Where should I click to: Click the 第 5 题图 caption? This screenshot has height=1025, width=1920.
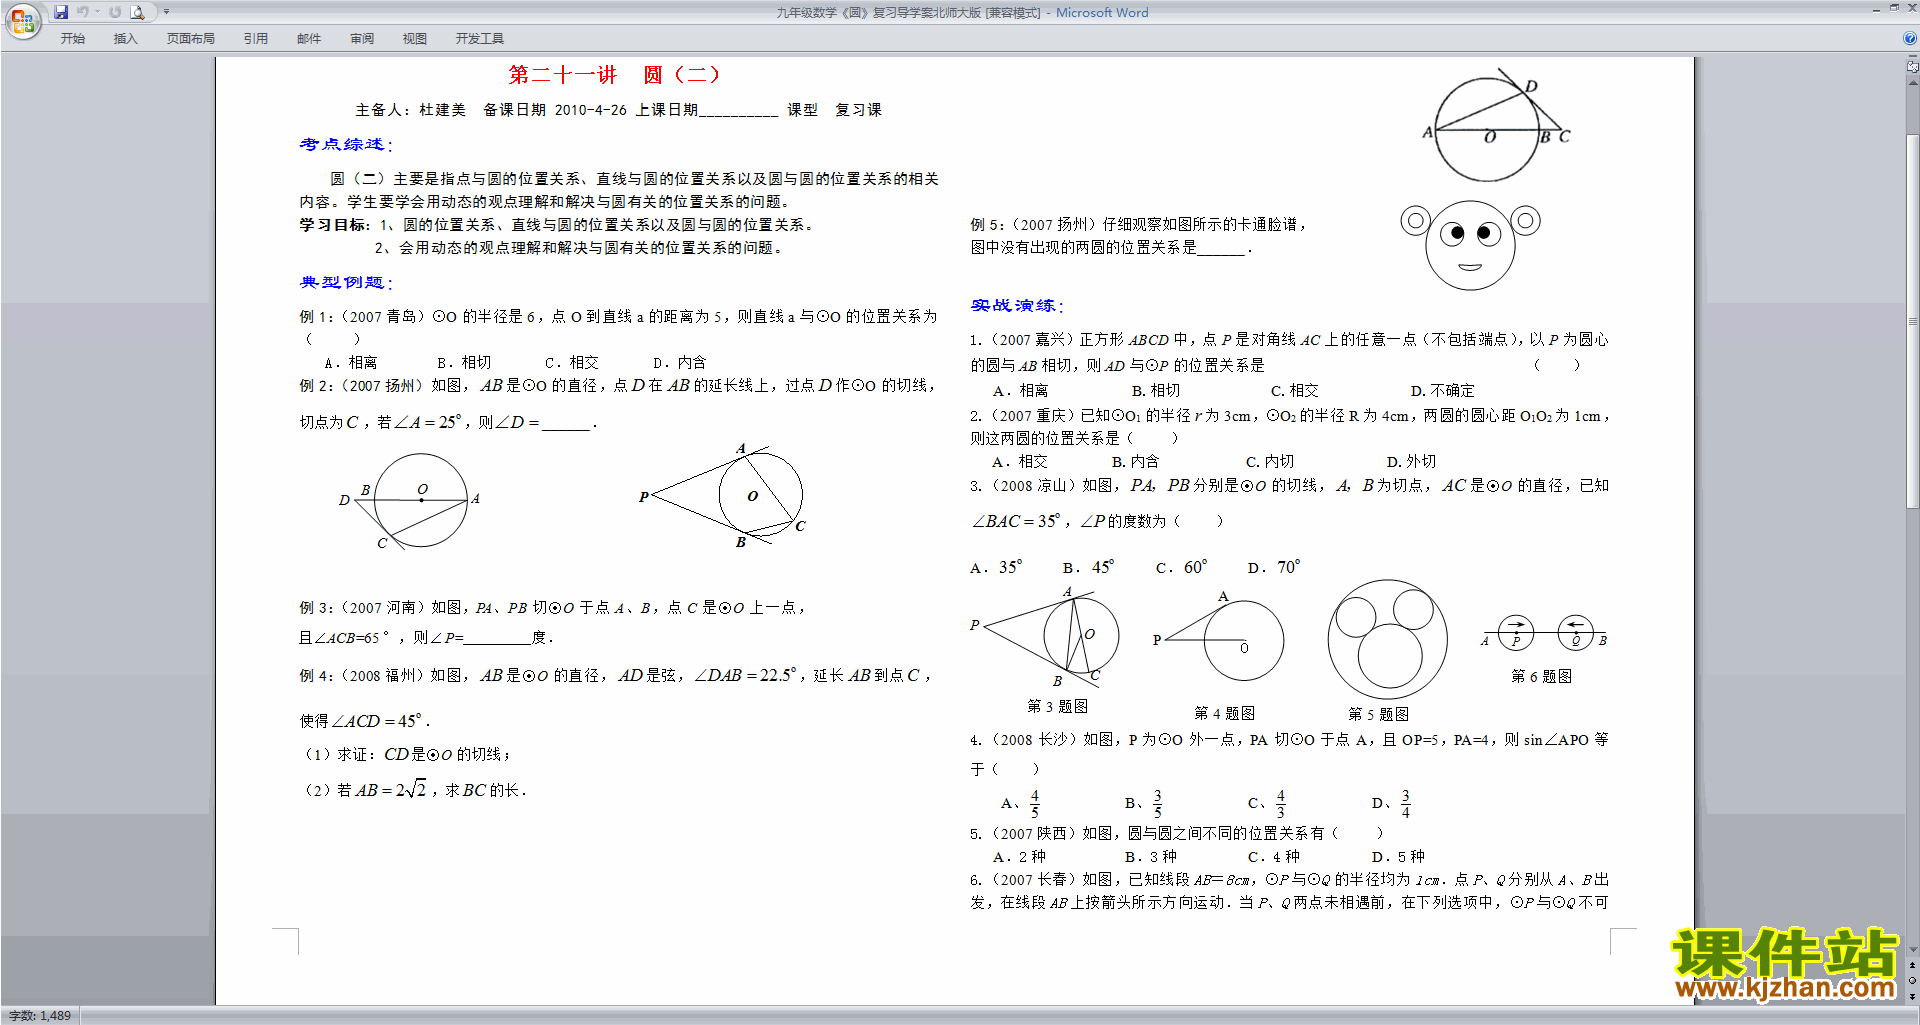1378,714
